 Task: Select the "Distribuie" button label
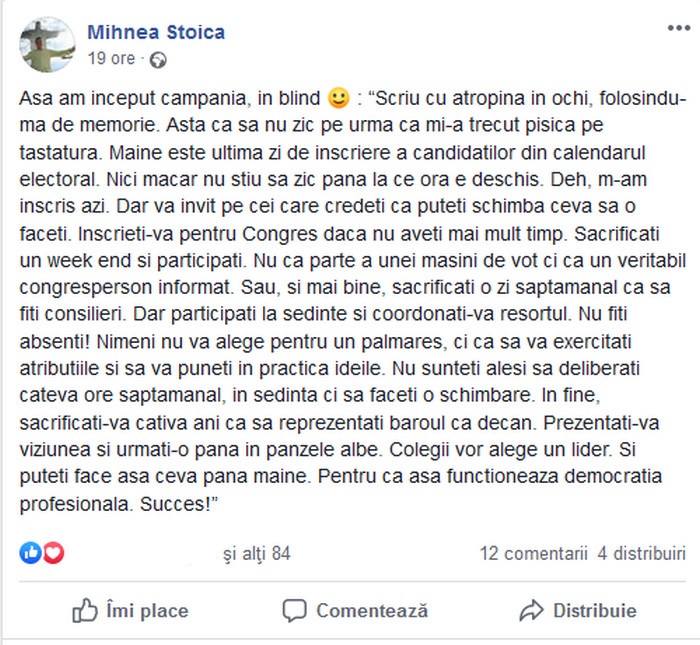point(595,611)
